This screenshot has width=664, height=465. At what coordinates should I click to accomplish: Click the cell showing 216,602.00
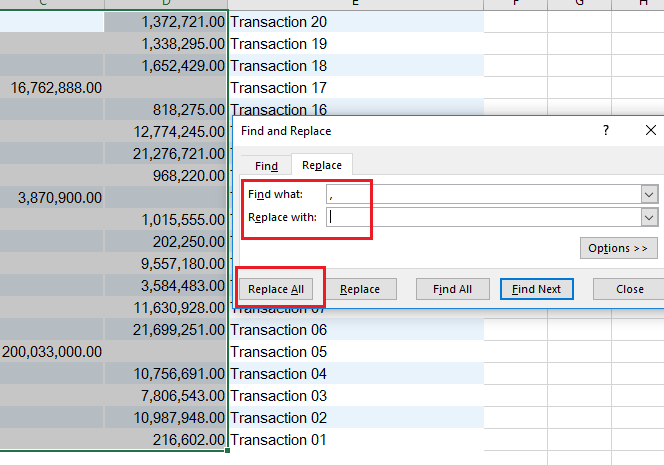pyautogui.click(x=166, y=440)
